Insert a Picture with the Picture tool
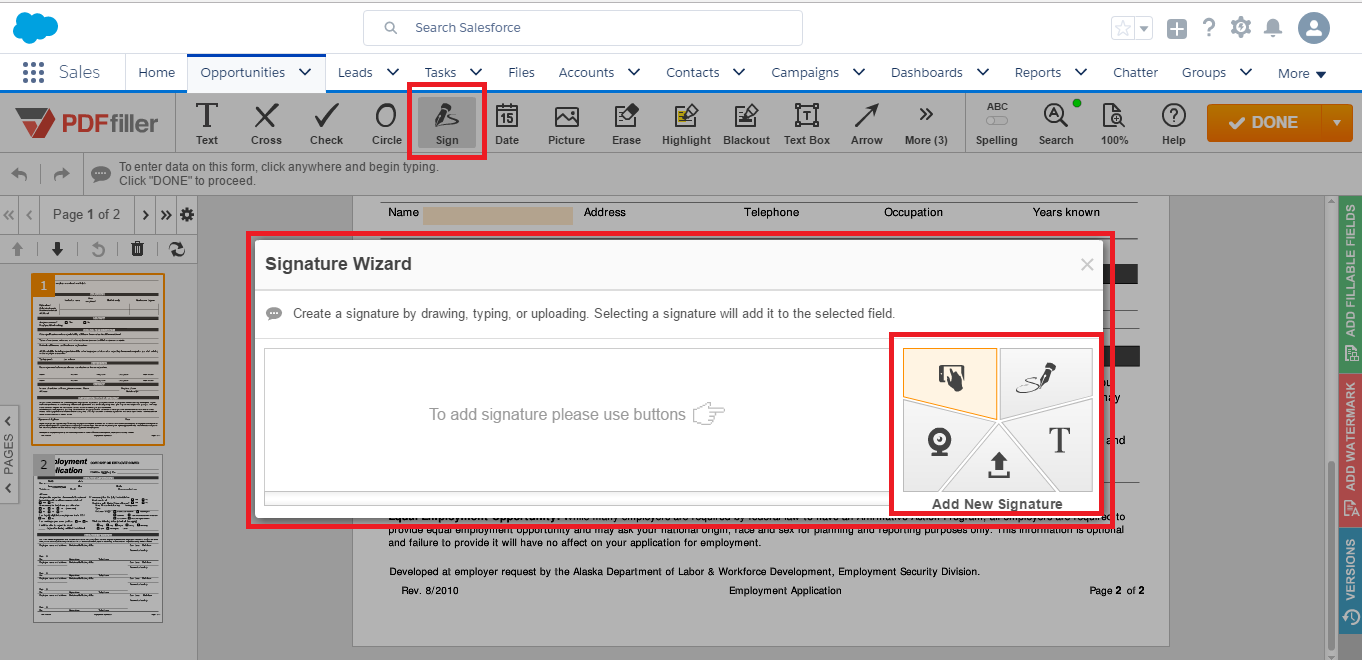1362x660 pixels. (x=566, y=123)
